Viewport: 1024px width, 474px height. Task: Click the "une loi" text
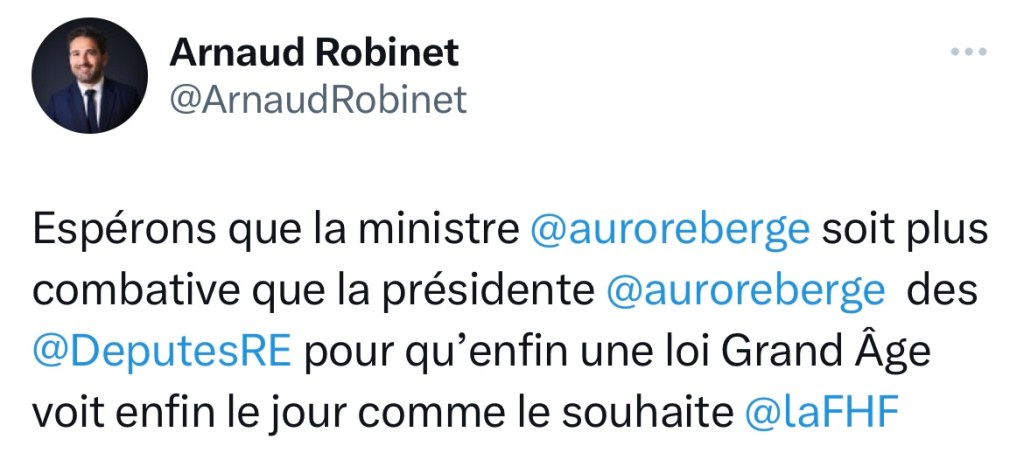[629, 351]
